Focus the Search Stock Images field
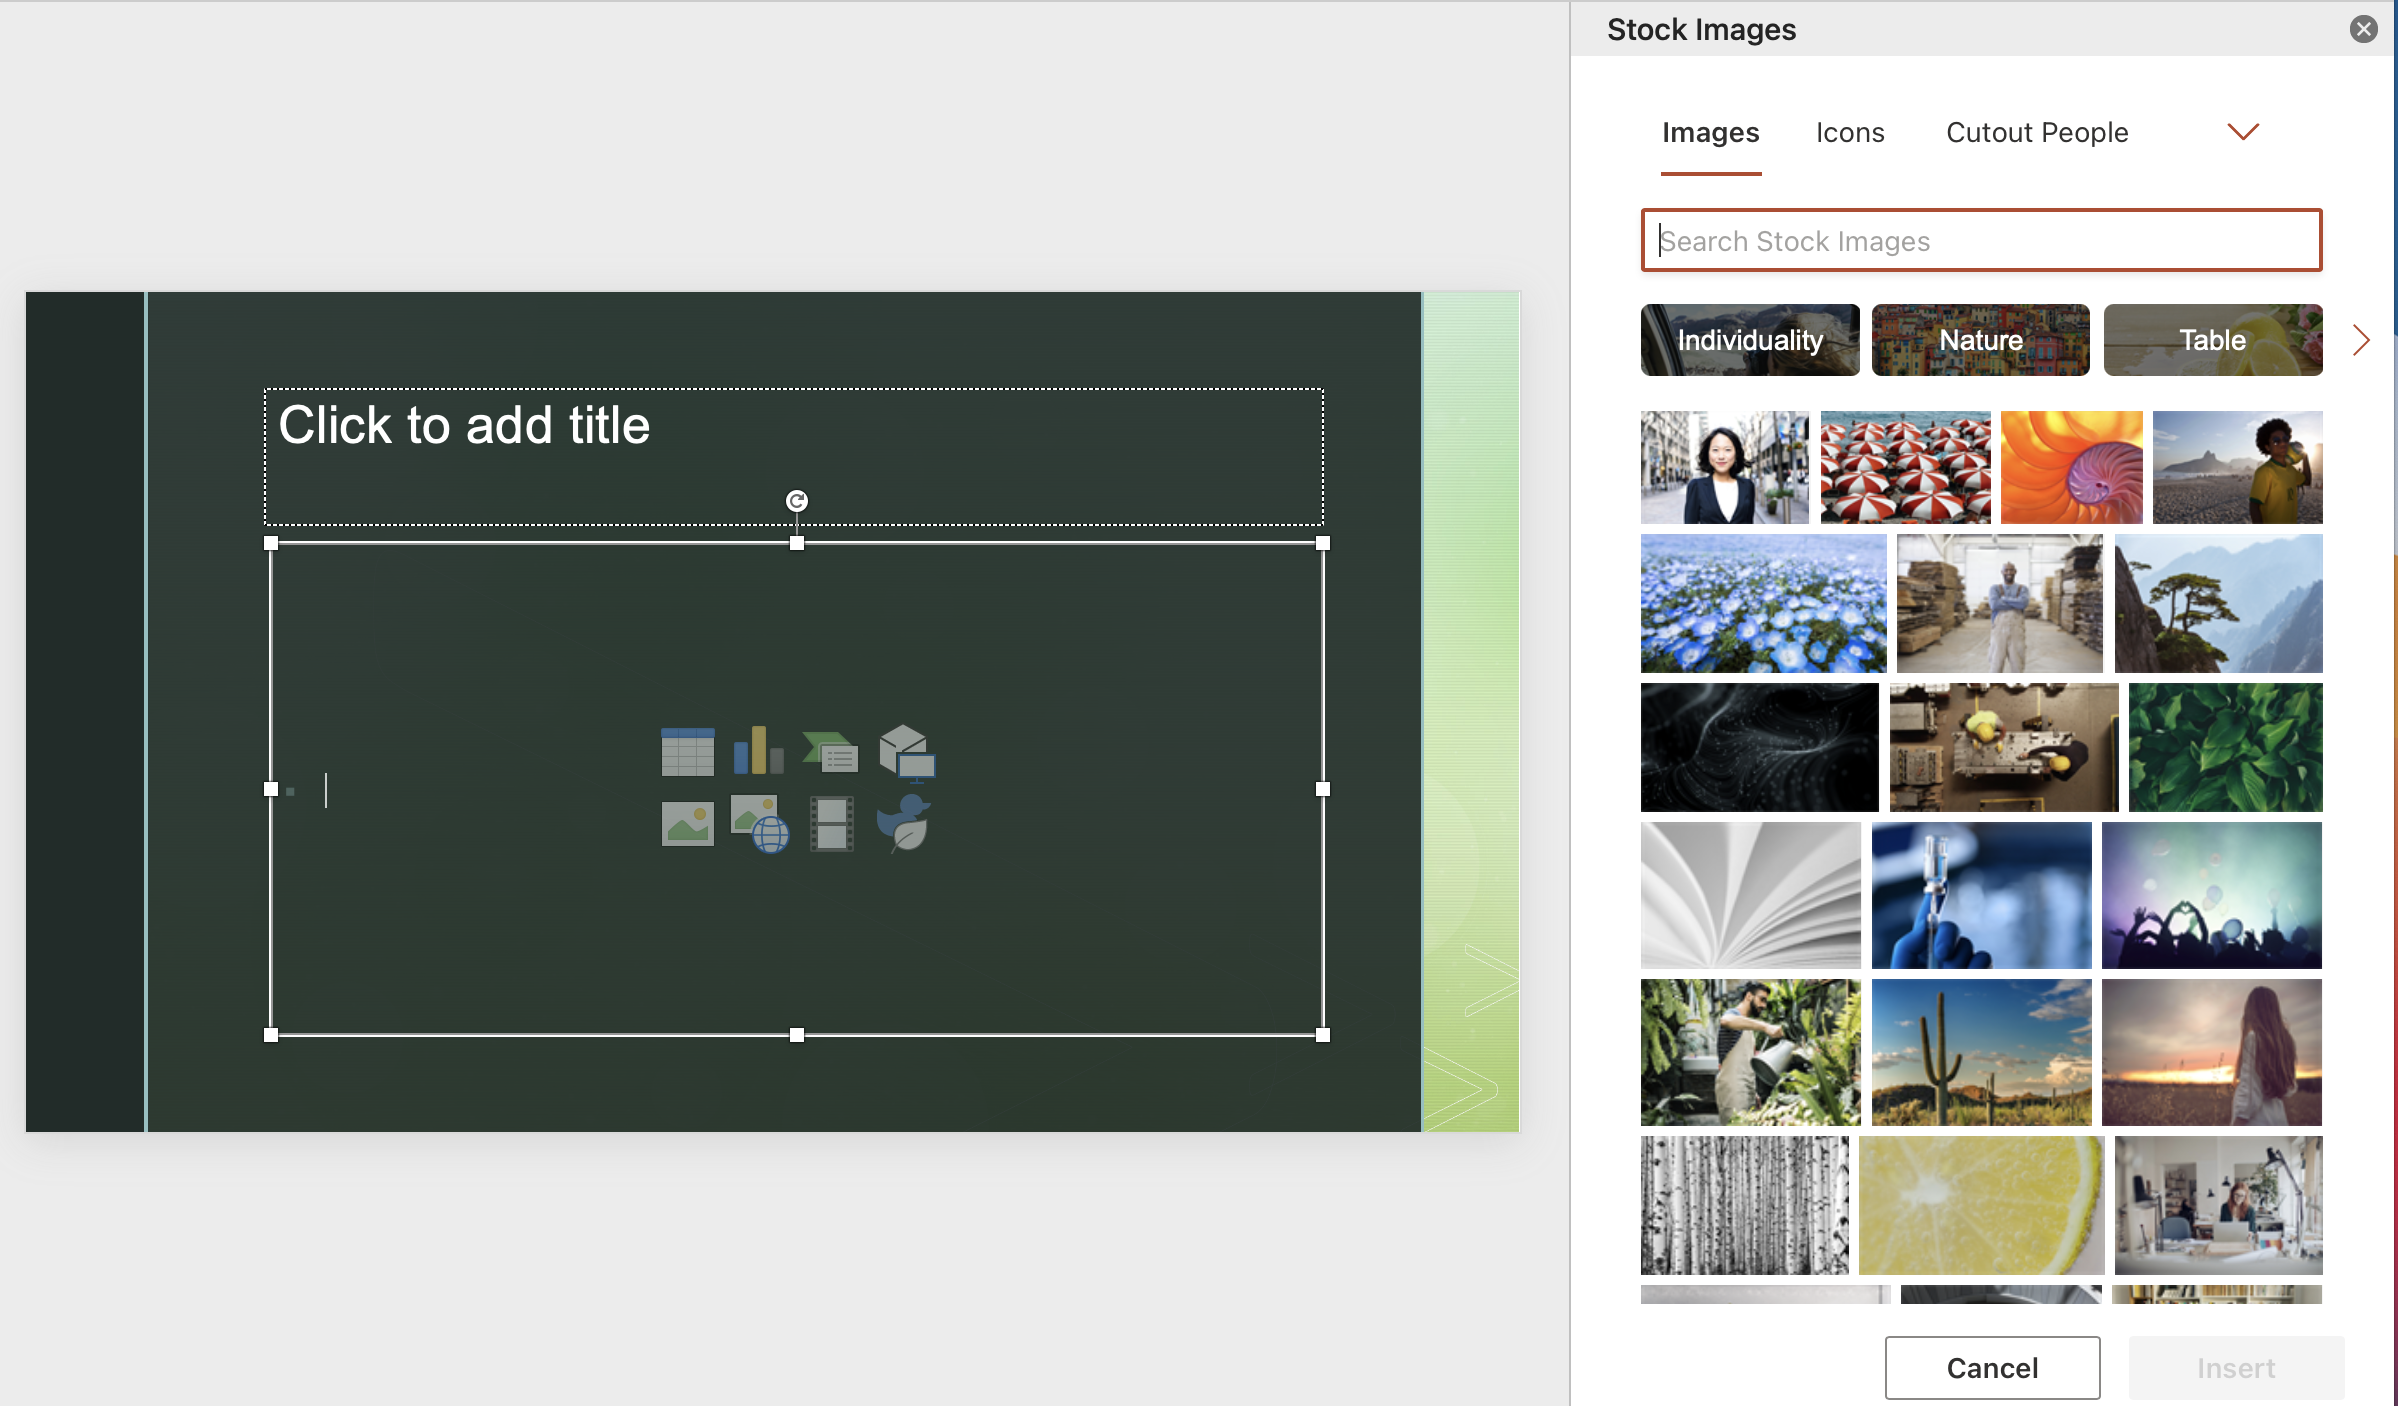 [1981, 240]
